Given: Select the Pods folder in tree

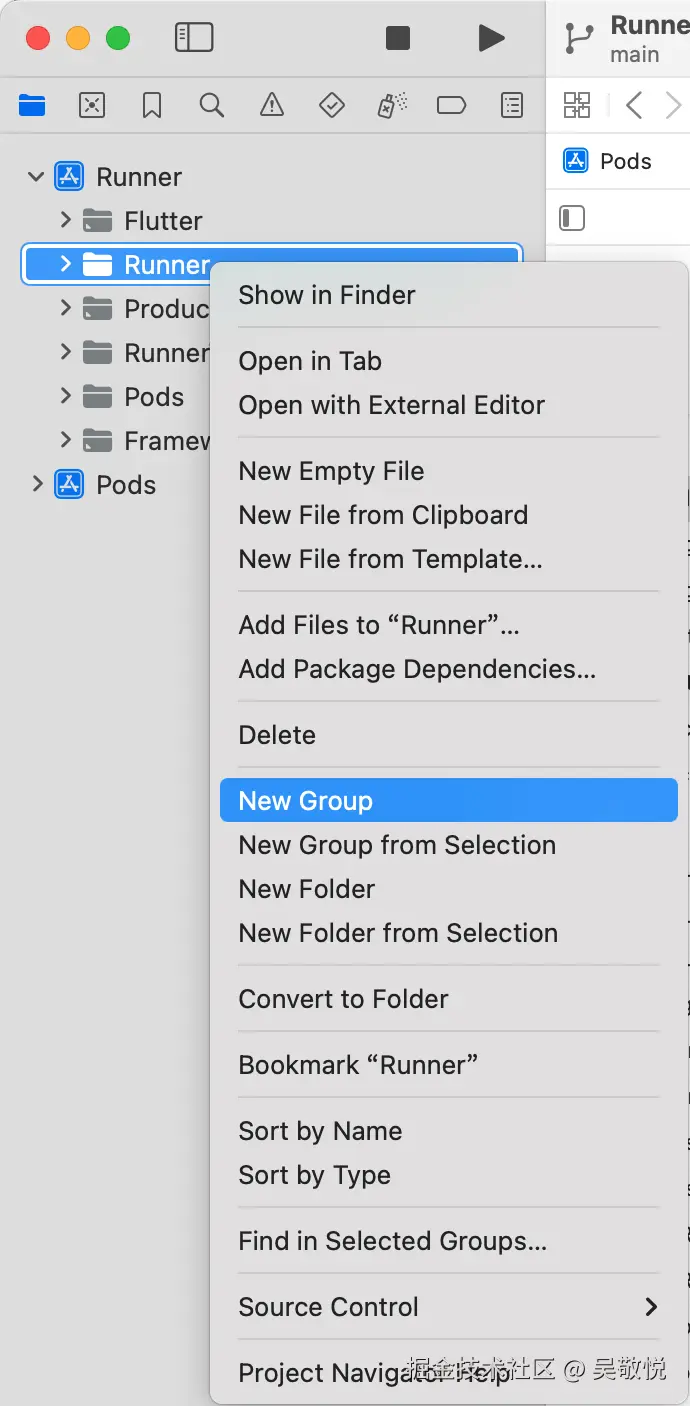Looking at the screenshot, I should (153, 397).
